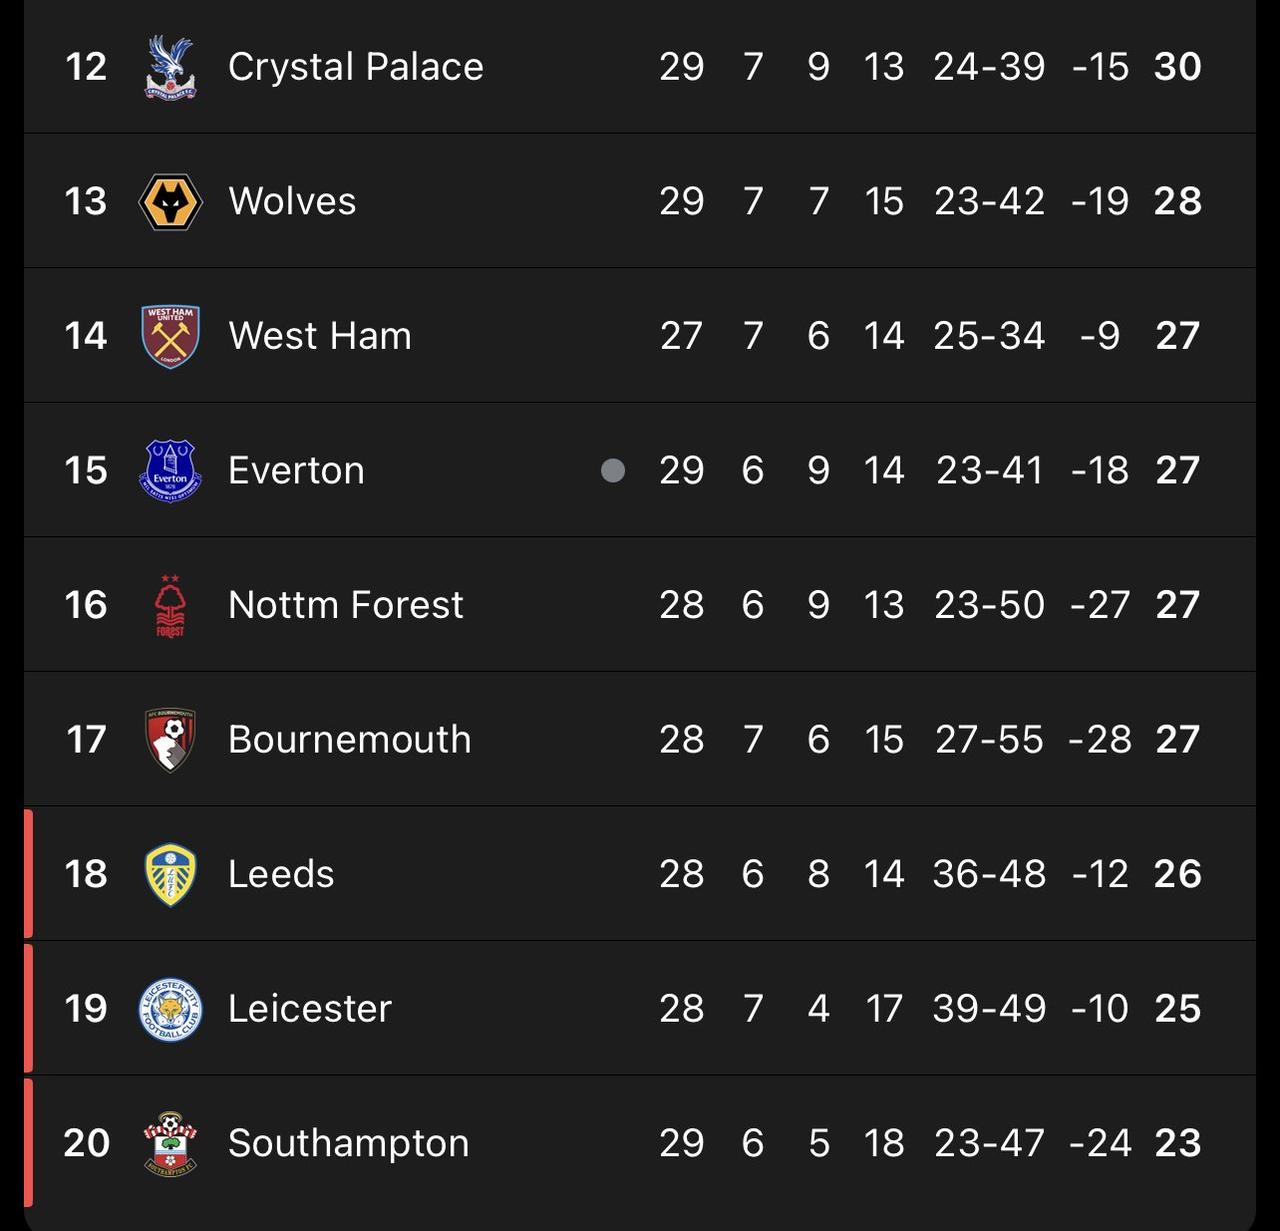This screenshot has height=1231, width=1280.
Task: Tap the Bournemouth club crest
Action: pos(170,740)
